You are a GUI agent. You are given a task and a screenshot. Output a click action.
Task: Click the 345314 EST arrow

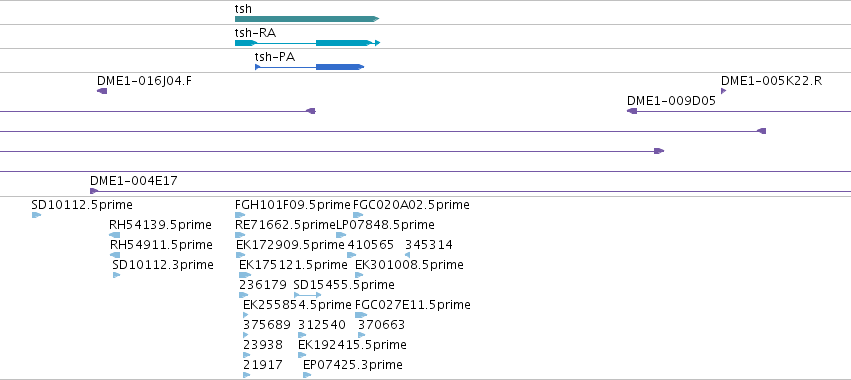coord(408,255)
